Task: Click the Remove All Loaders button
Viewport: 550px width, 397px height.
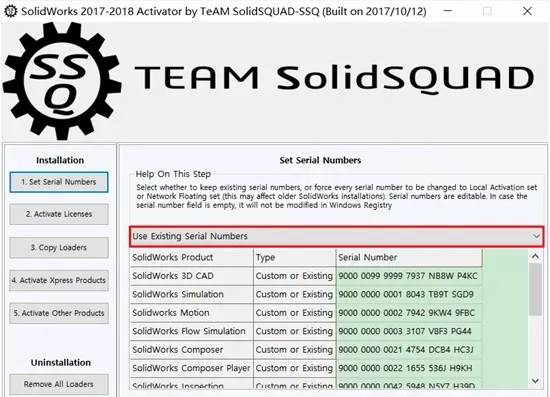Action: (x=59, y=384)
